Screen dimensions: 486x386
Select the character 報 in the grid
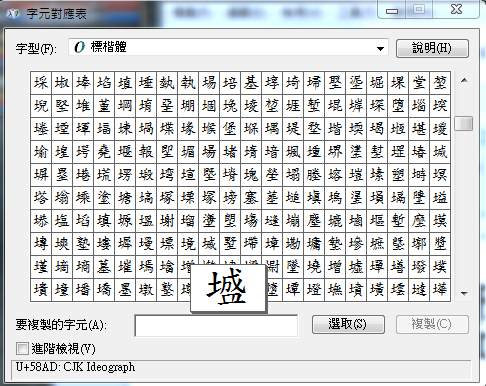(146, 152)
